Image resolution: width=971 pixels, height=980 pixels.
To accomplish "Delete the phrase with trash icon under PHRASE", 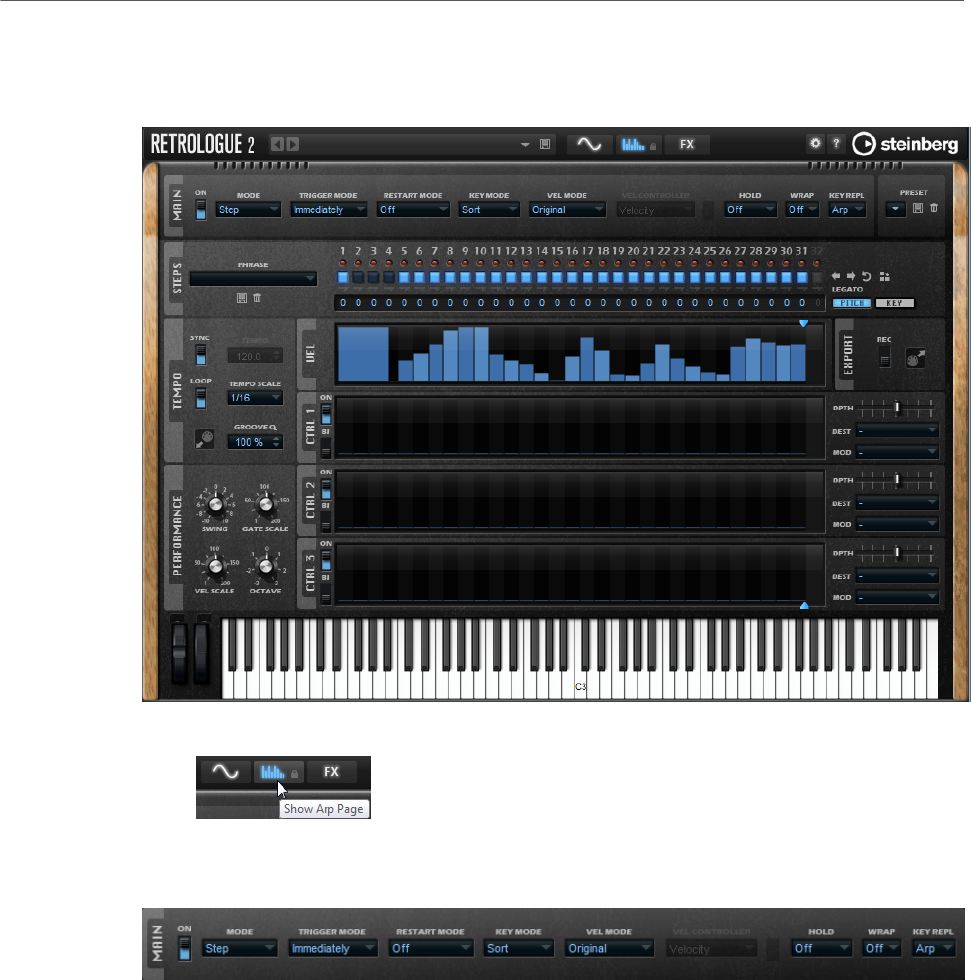I will [x=257, y=298].
